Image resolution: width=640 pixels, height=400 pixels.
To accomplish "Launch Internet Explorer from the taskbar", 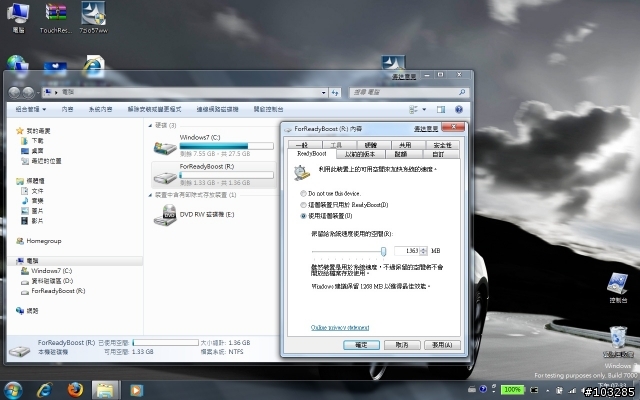I will click(x=44, y=390).
